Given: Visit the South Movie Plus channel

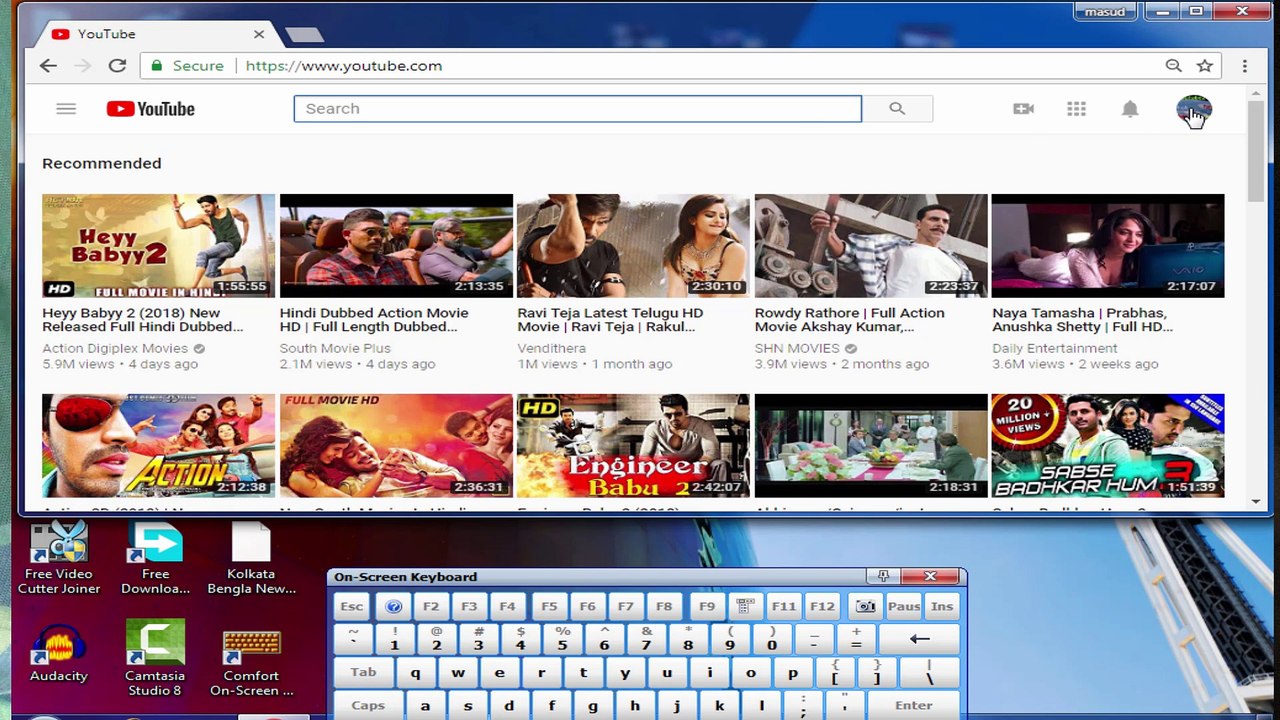Looking at the screenshot, I should click(335, 348).
